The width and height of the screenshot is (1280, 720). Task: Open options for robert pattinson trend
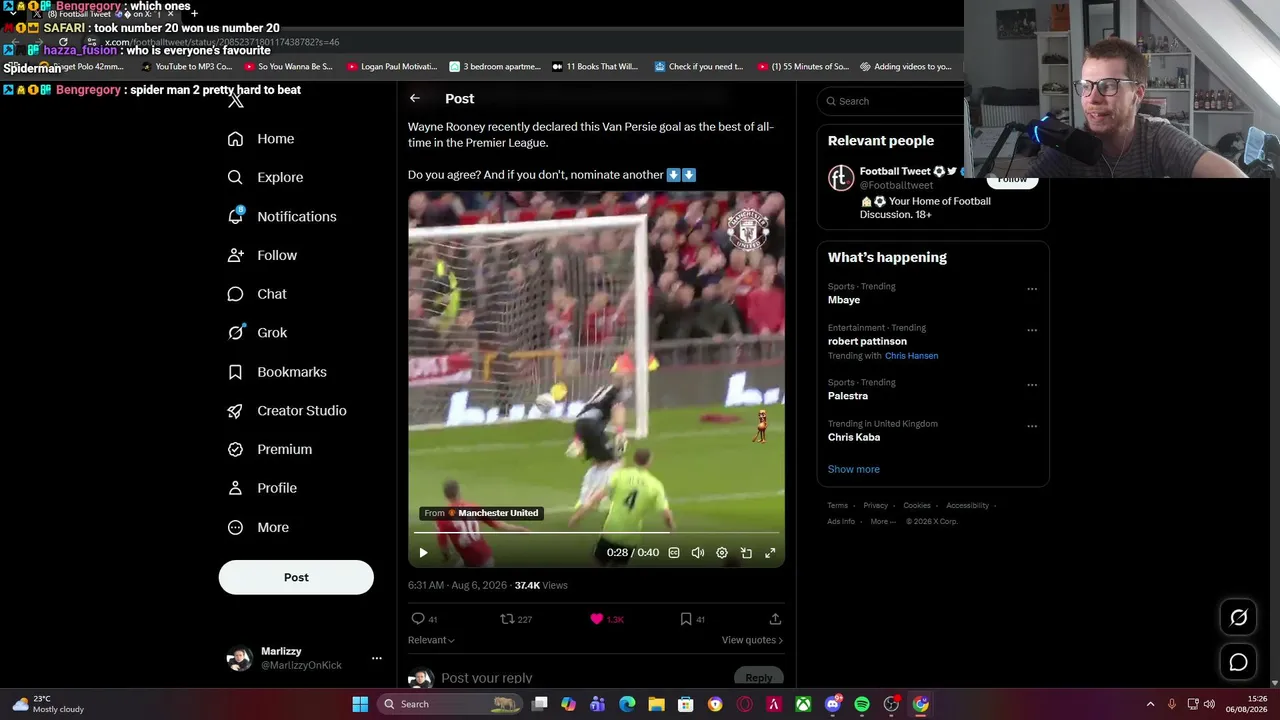coord(1032,330)
